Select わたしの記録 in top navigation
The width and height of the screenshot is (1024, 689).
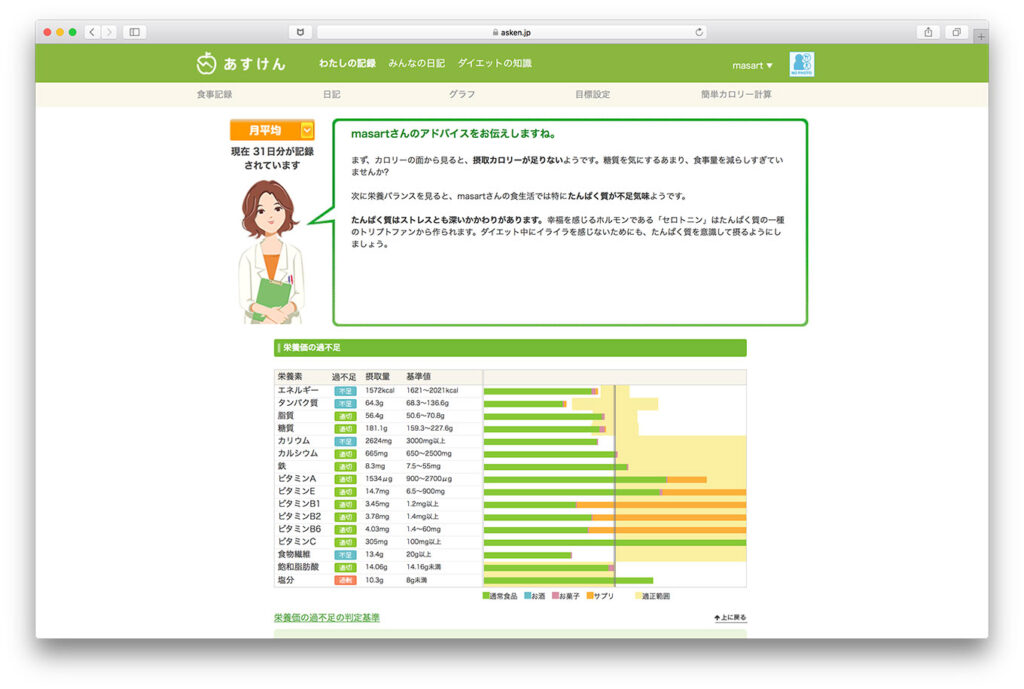[347, 64]
